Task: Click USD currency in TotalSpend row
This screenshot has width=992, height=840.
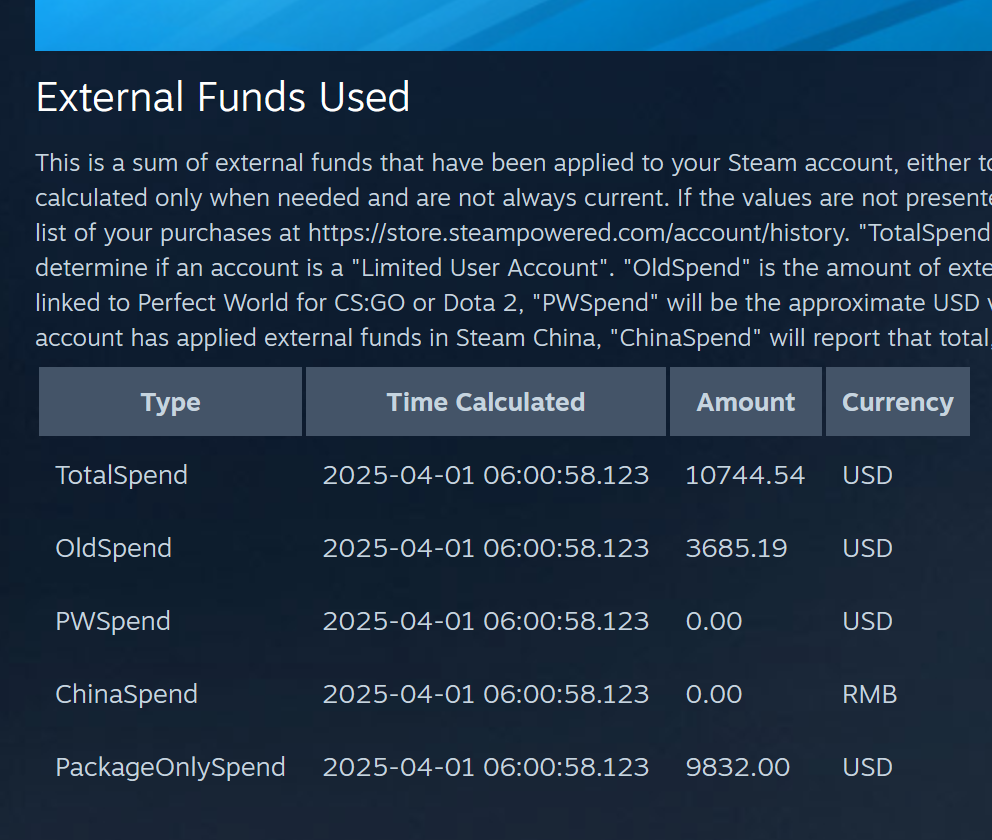Action: click(x=867, y=475)
